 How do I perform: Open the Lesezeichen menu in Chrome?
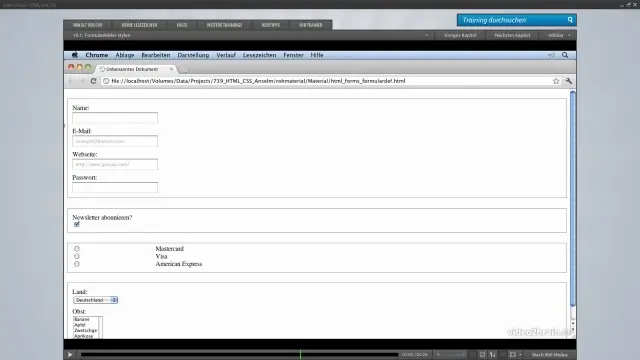pyautogui.click(x=259, y=55)
